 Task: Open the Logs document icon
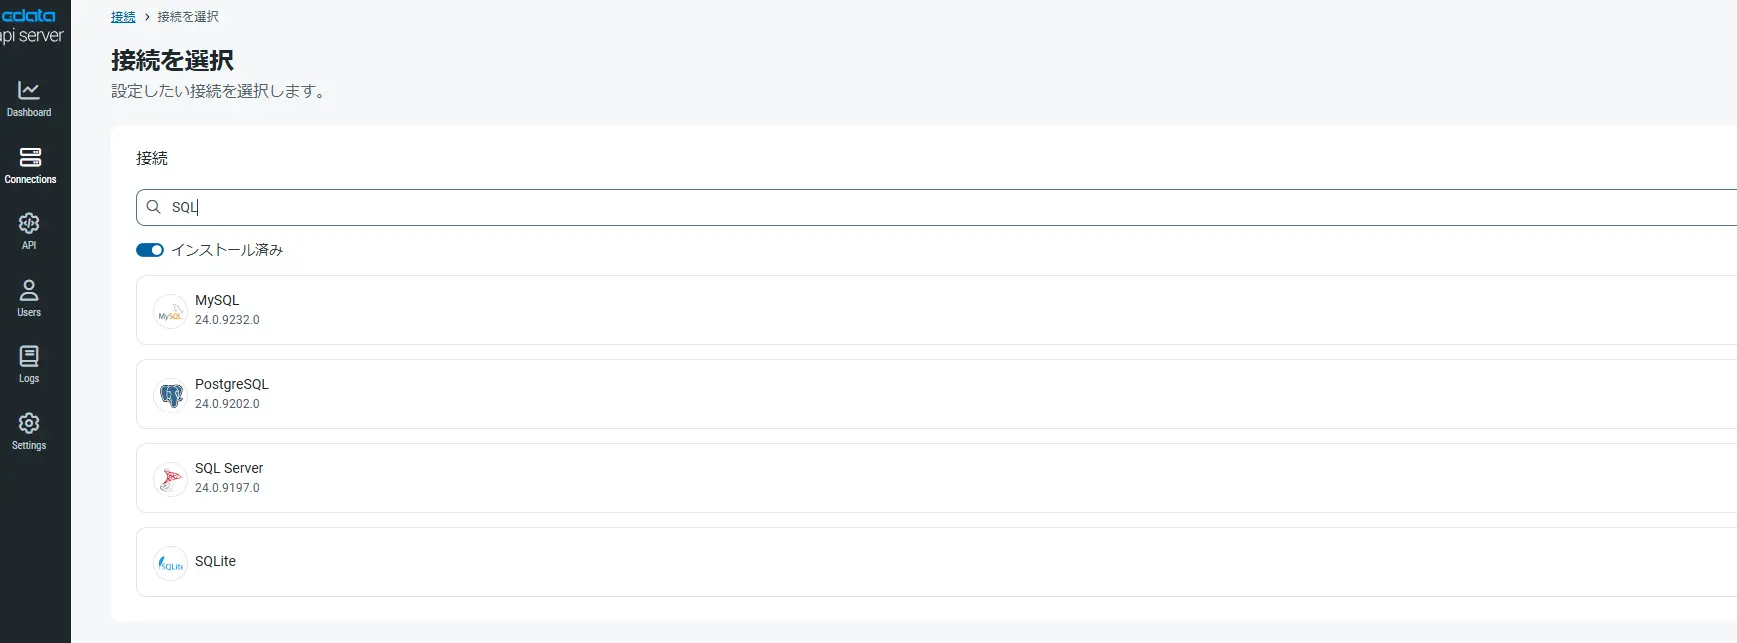[x=29, y=356]
